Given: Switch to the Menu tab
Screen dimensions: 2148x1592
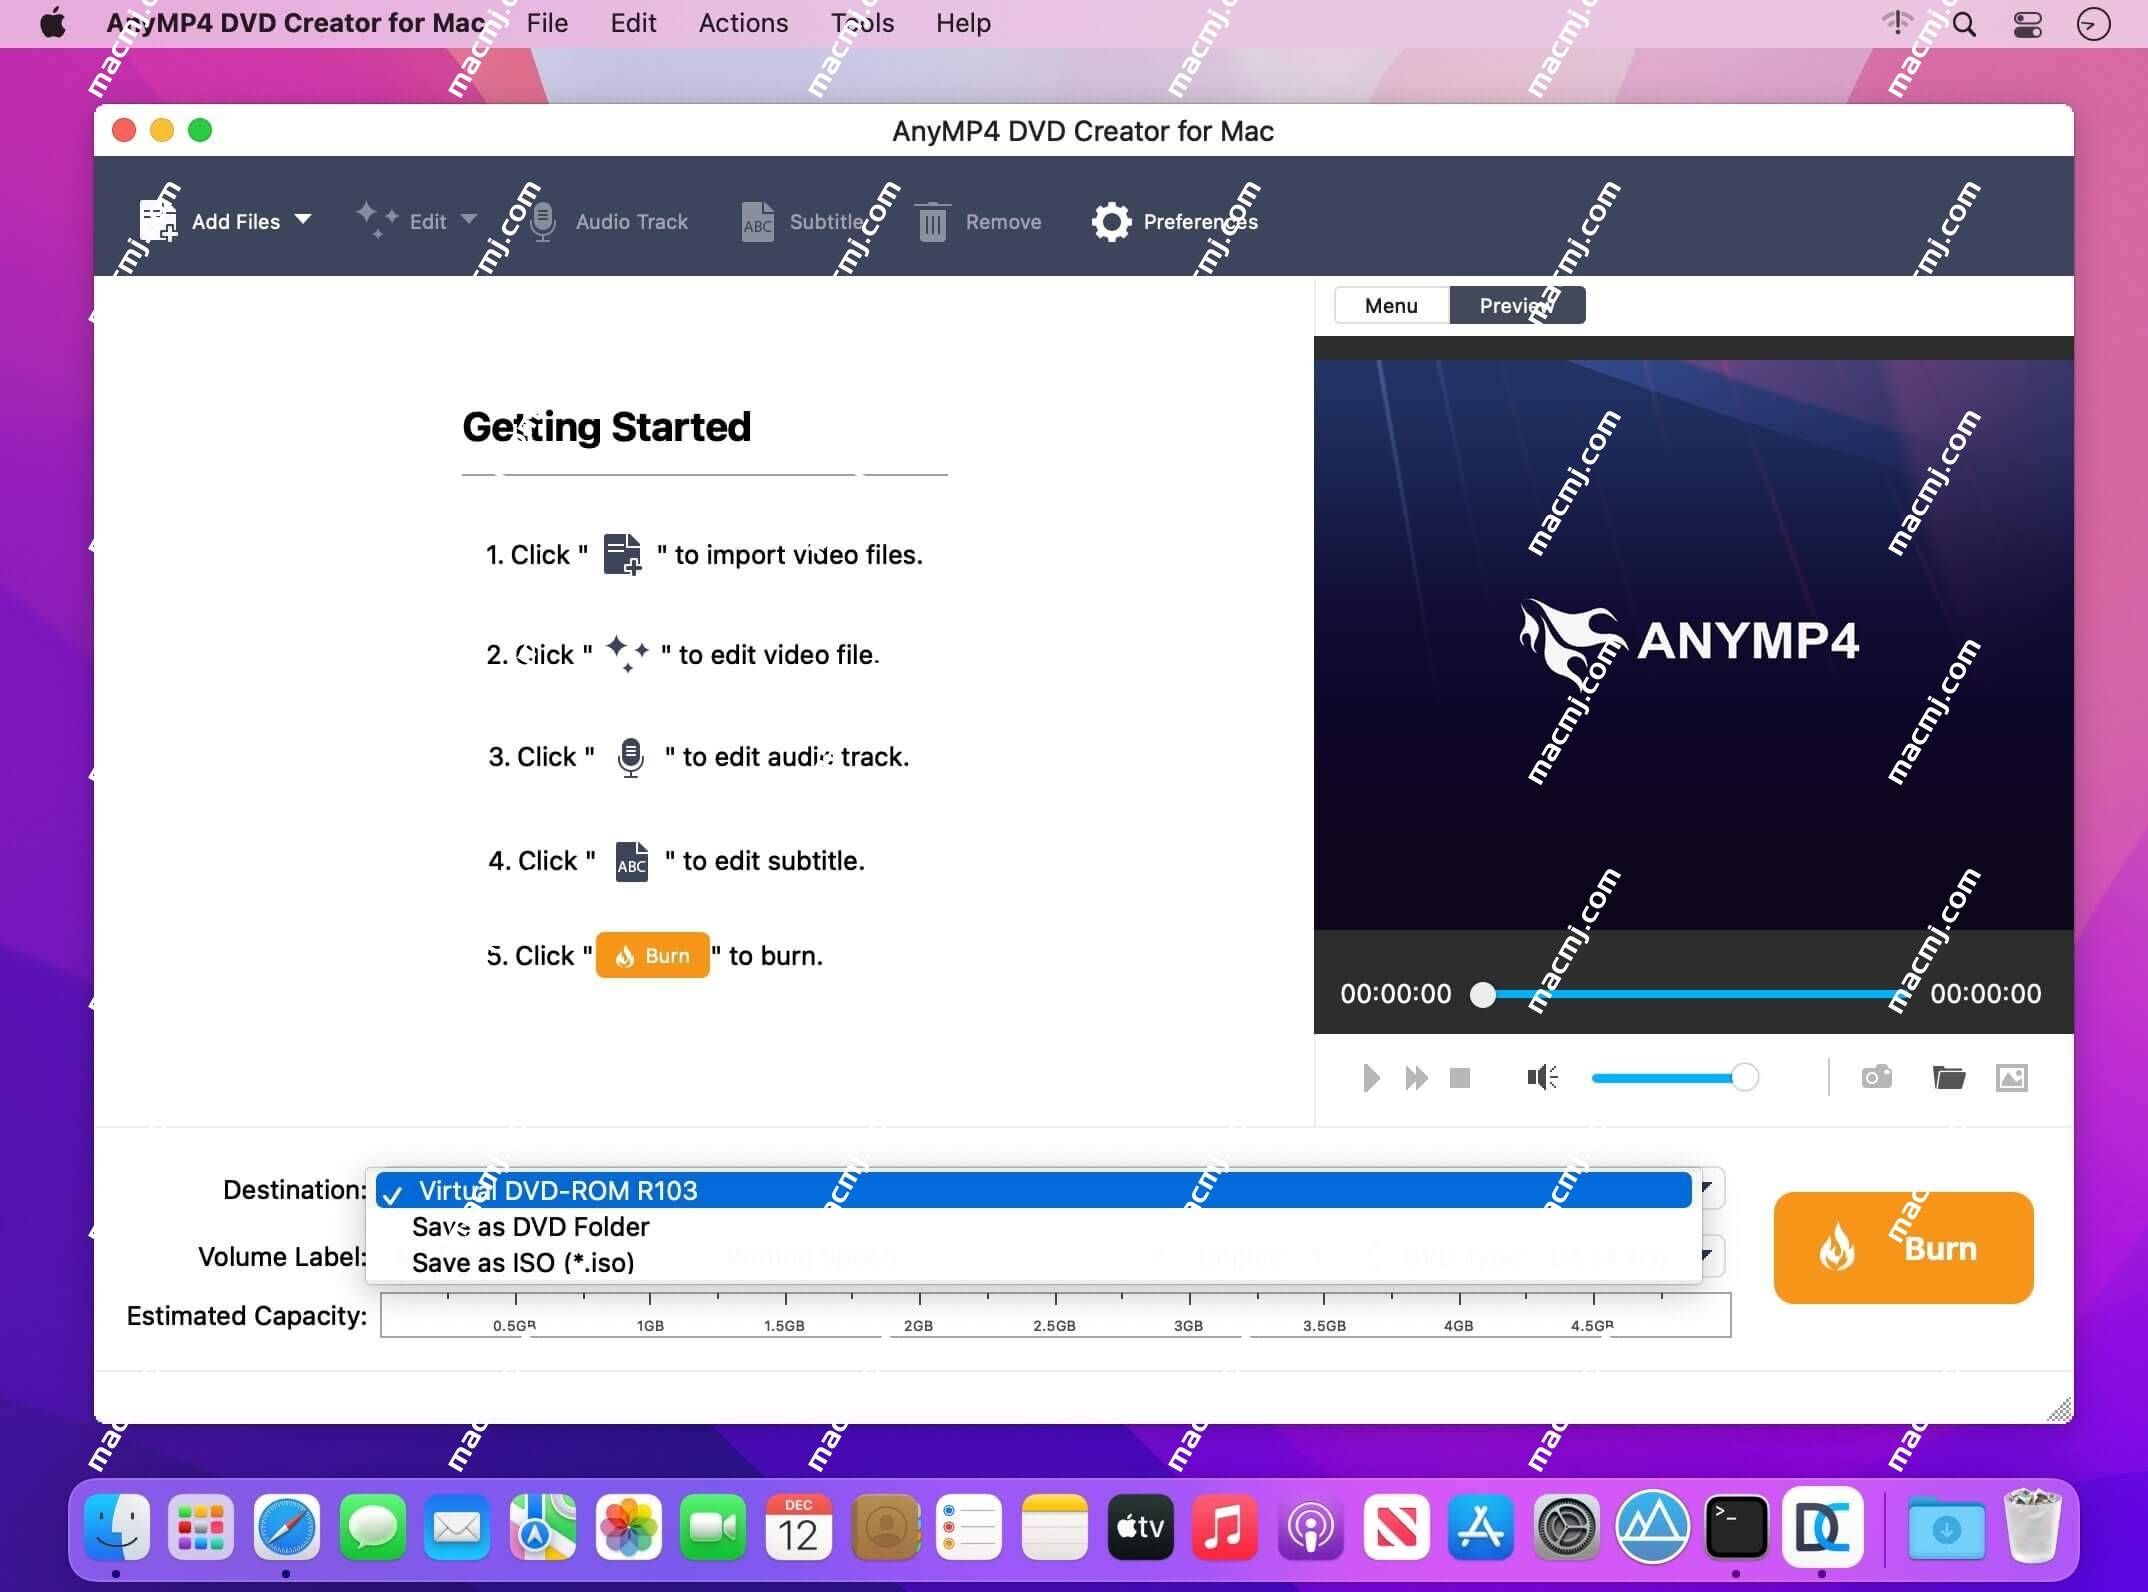Looking at the screenshot, I should tap(1391, 304).
